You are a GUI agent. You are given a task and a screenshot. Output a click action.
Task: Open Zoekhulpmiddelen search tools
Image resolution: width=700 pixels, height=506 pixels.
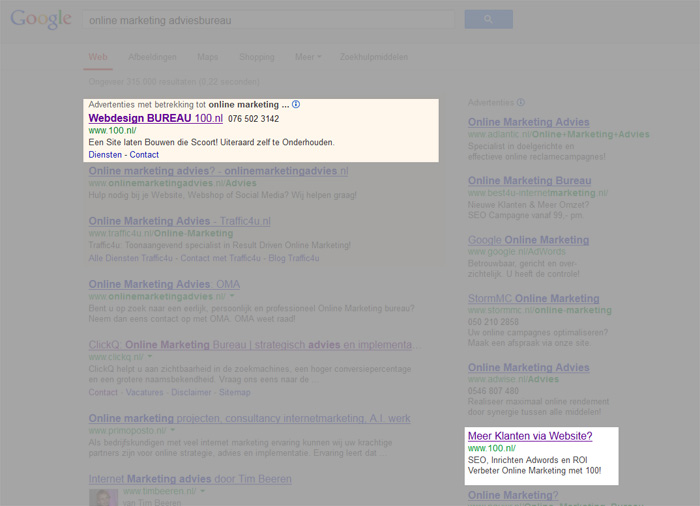coord(375,57)
